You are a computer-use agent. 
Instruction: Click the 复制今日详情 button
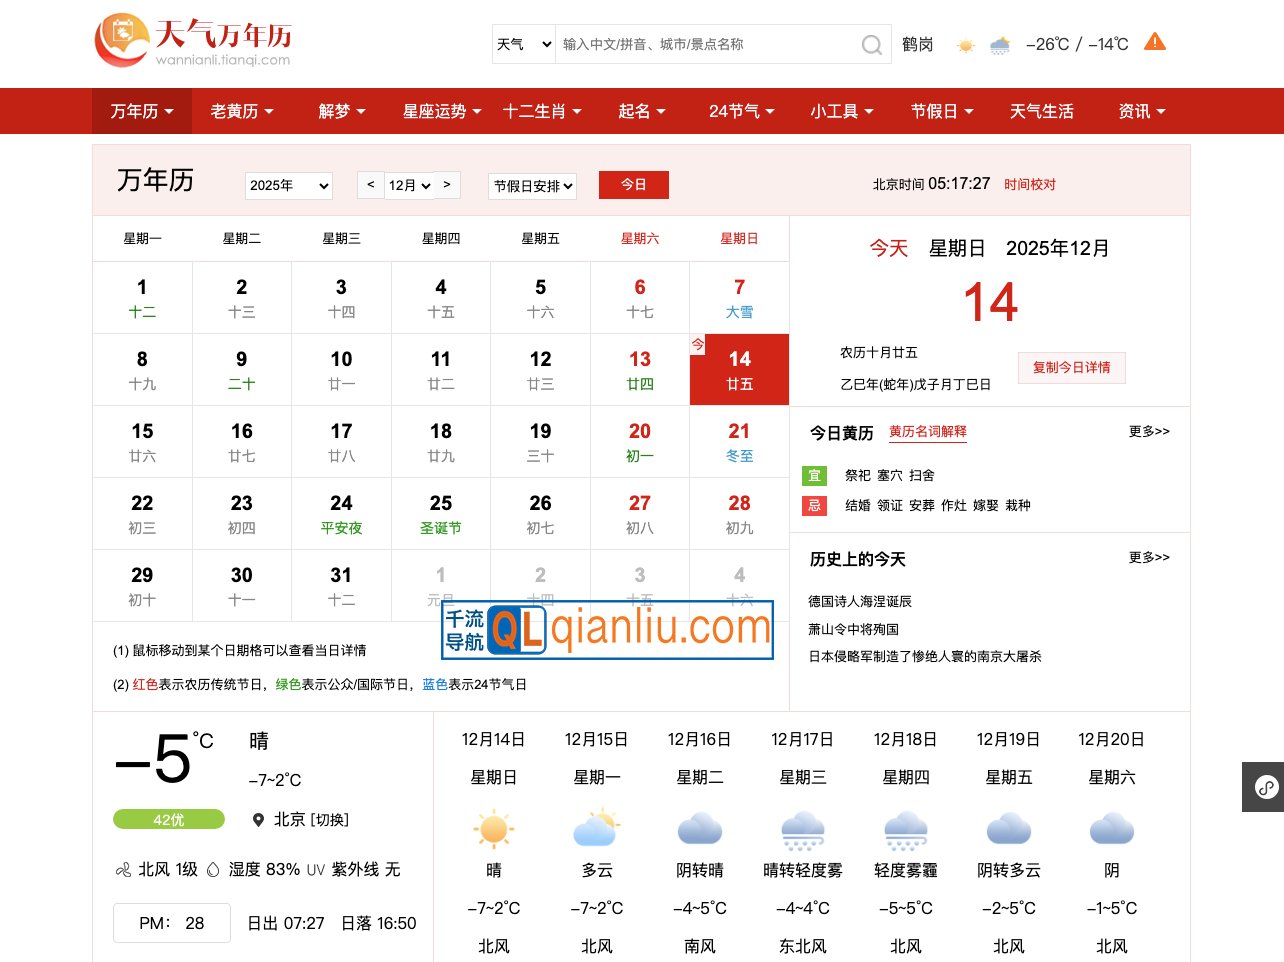(x=1071, y=368)
